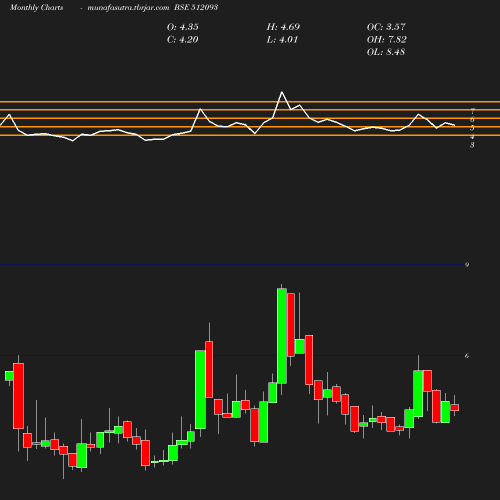The height and width of the screenshot is (500, 500).
Task: Click the highest peak of white line
Action: click(x=282, y=92)
